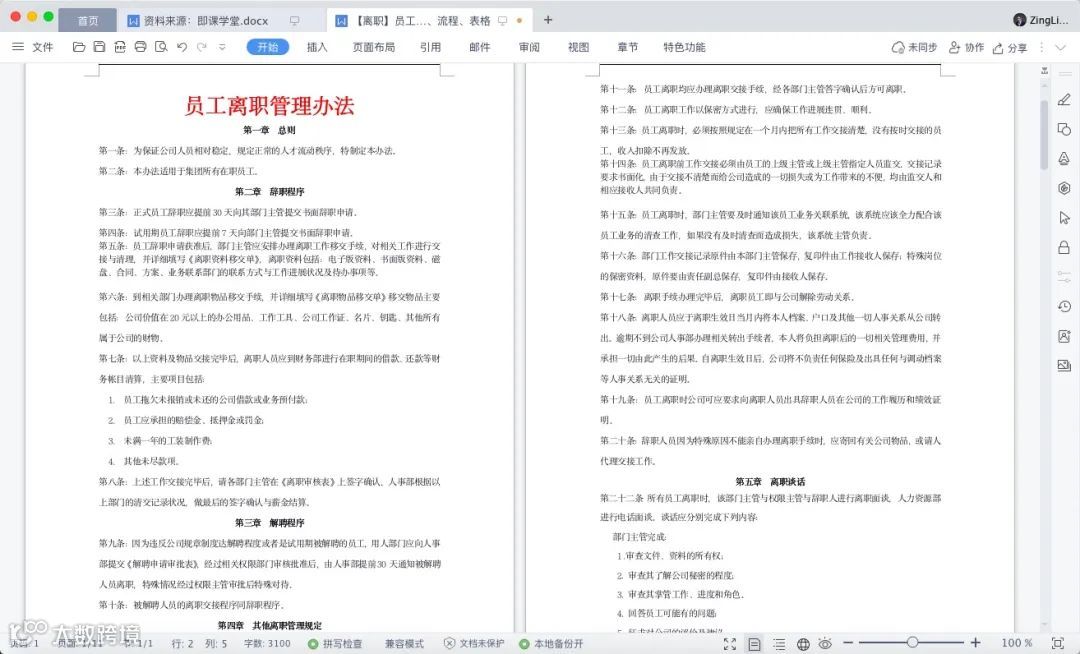
Task: Open the 审阅 ribbon tab
Action: [x=529, y=47]
